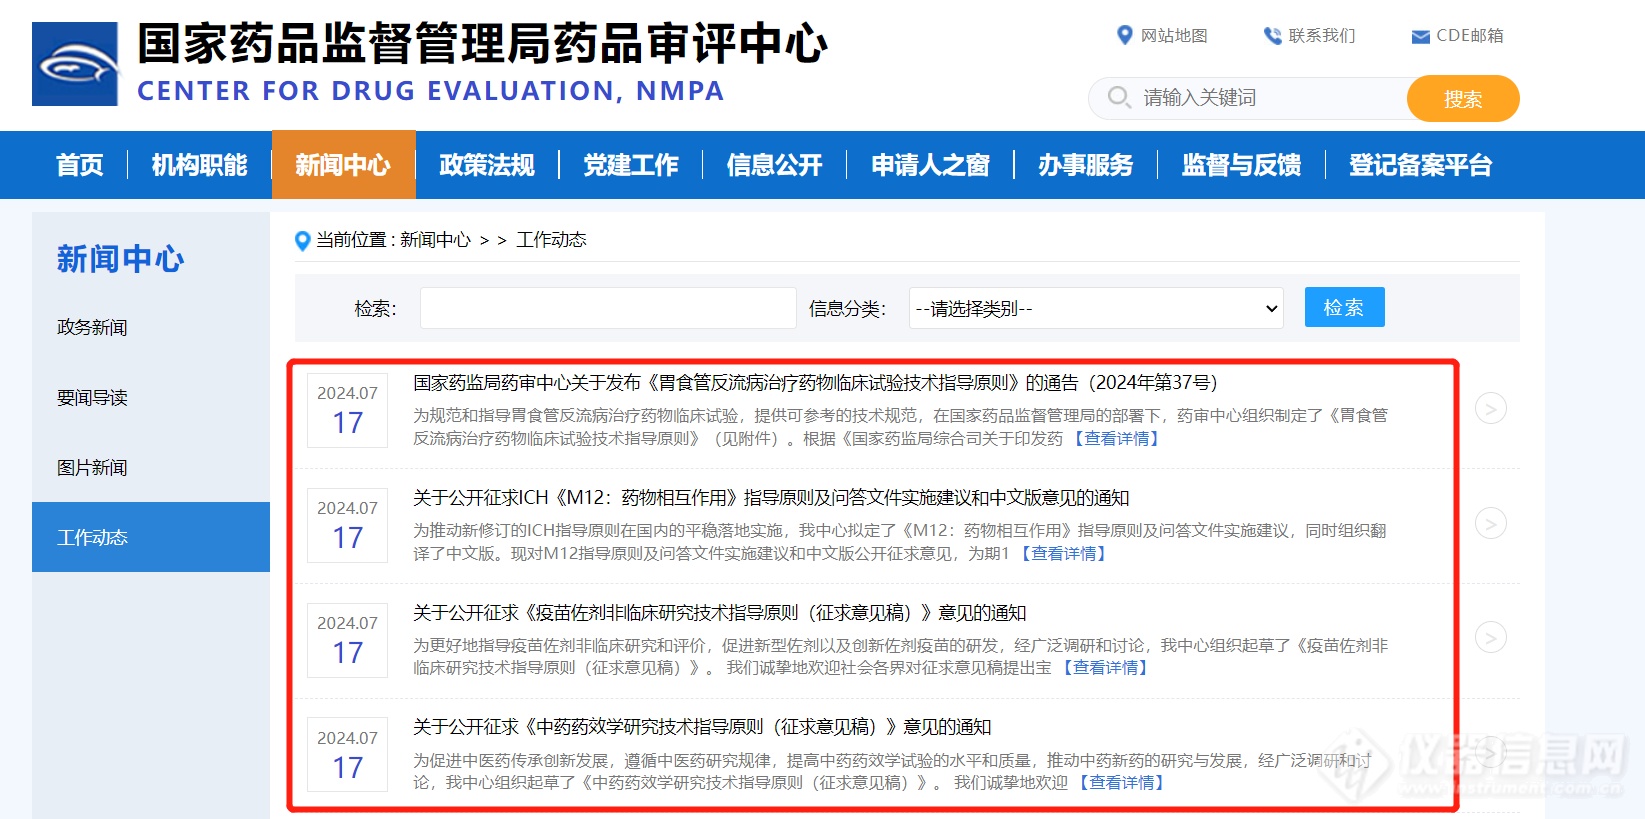Select 工作动态 in the sidebar
This screenshot has width=1645, height=819.
click(x=151, y=537)
